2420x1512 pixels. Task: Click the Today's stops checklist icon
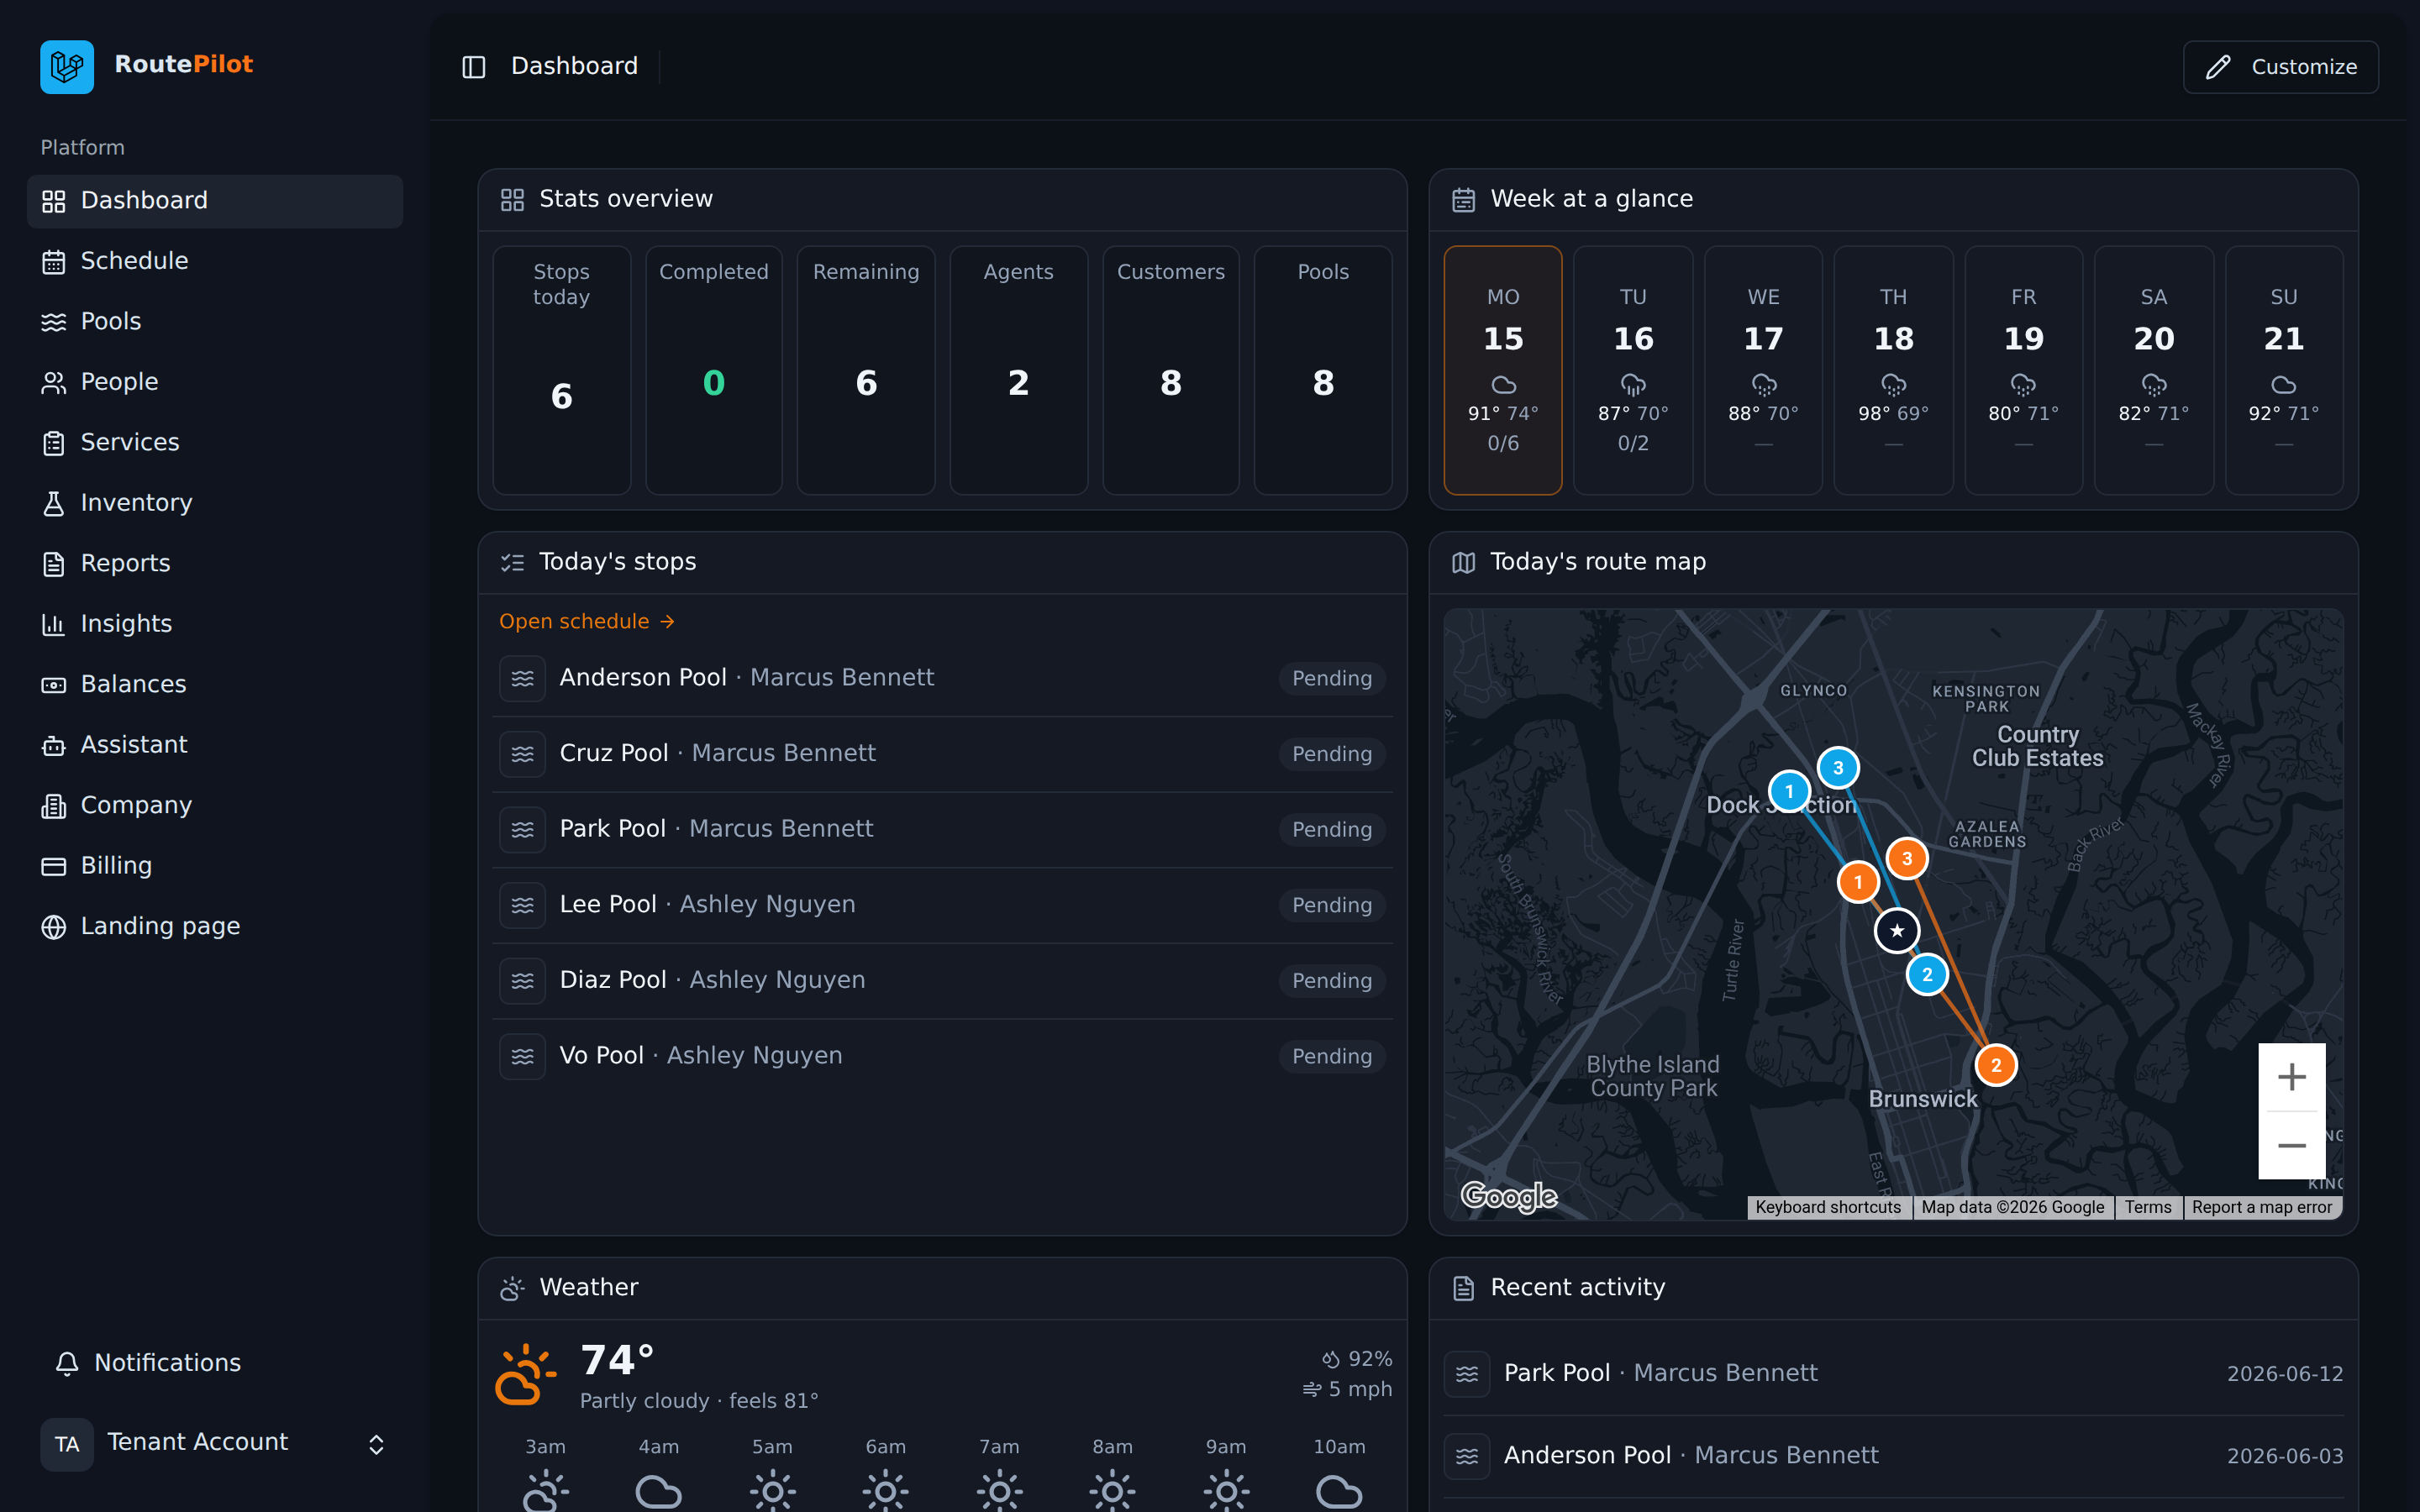[x=512, y=563]
